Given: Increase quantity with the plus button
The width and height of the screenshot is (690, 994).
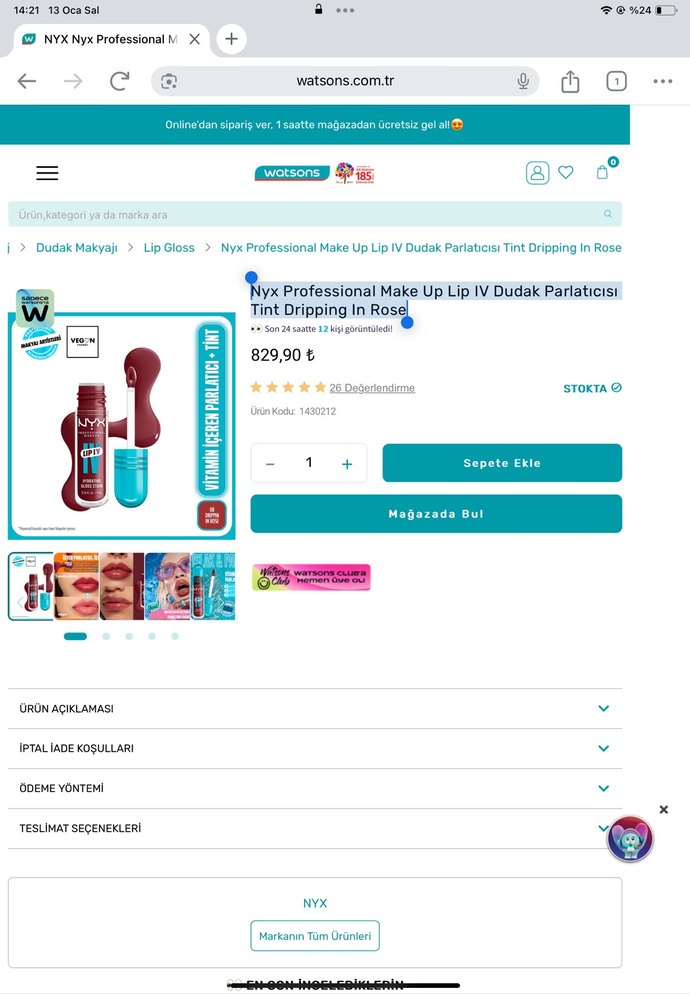Looking at the screenshot, I should (347, 464).
